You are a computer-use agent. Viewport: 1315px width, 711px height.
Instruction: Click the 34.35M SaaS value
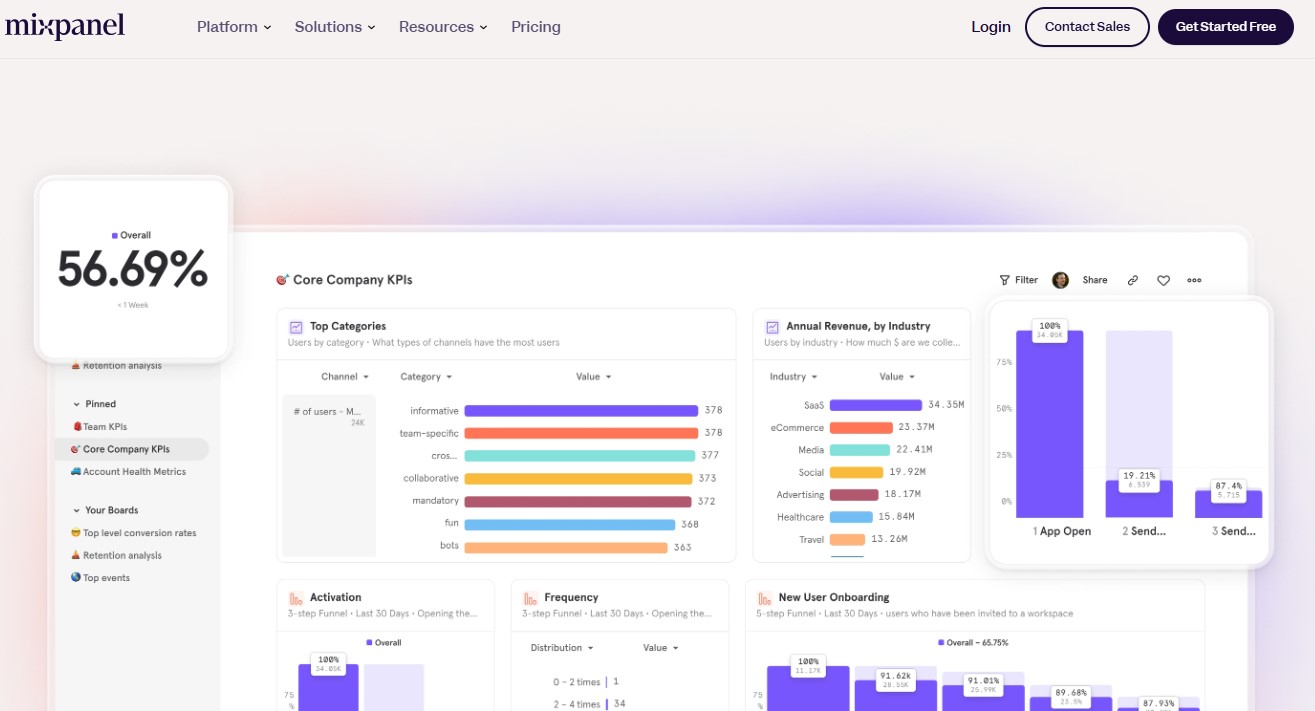tap(946, 405)
